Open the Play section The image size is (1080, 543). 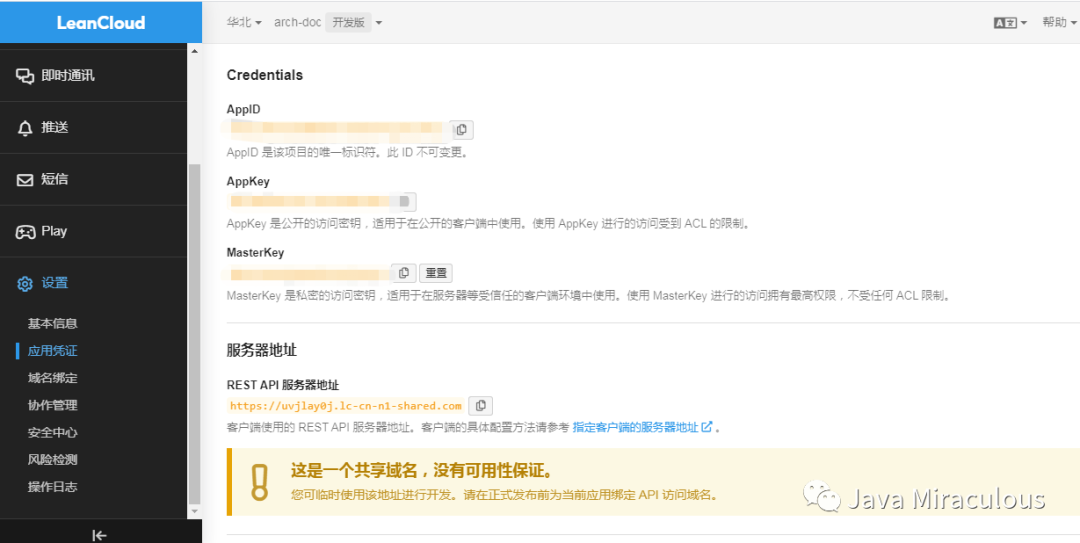(94, 231)
